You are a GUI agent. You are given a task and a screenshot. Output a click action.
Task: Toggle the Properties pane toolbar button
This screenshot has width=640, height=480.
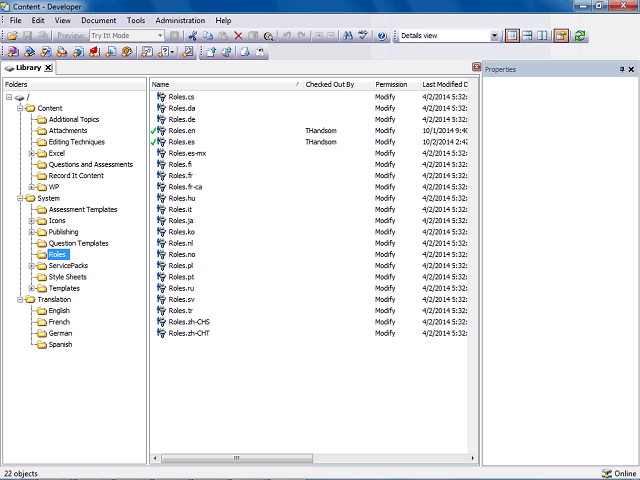[561, 36]
